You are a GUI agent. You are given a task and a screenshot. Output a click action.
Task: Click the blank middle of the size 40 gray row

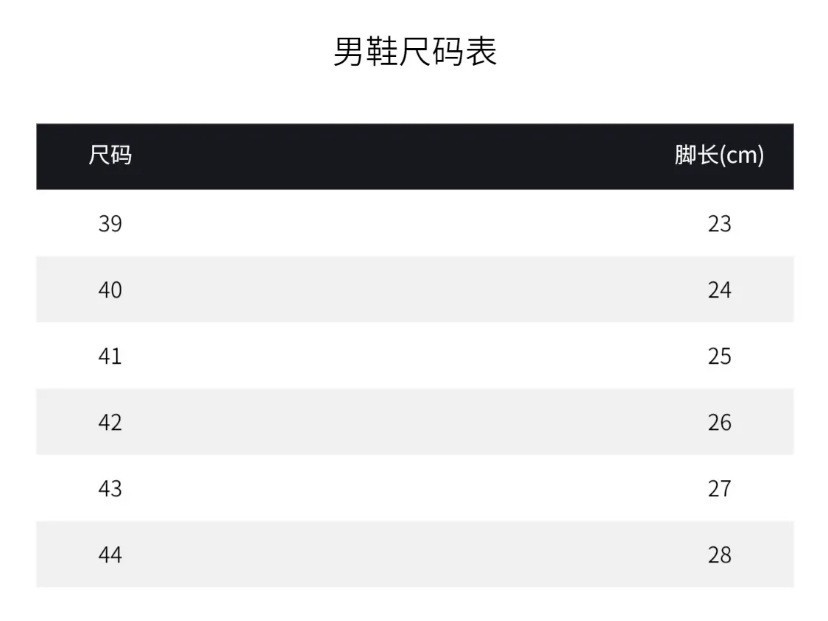coord(414,290)
